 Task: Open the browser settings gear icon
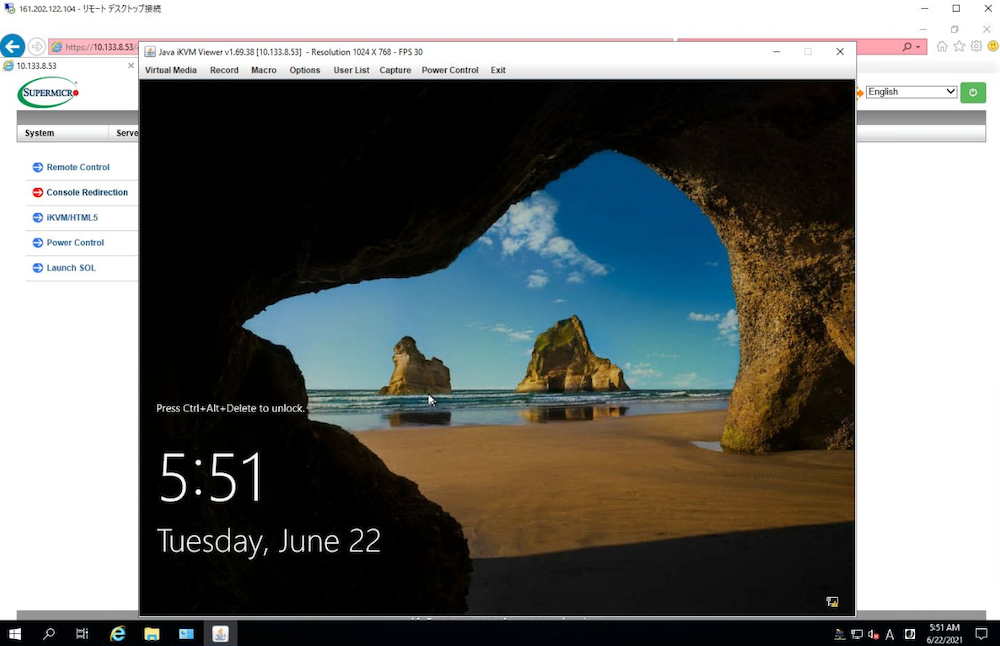(976, 47)
